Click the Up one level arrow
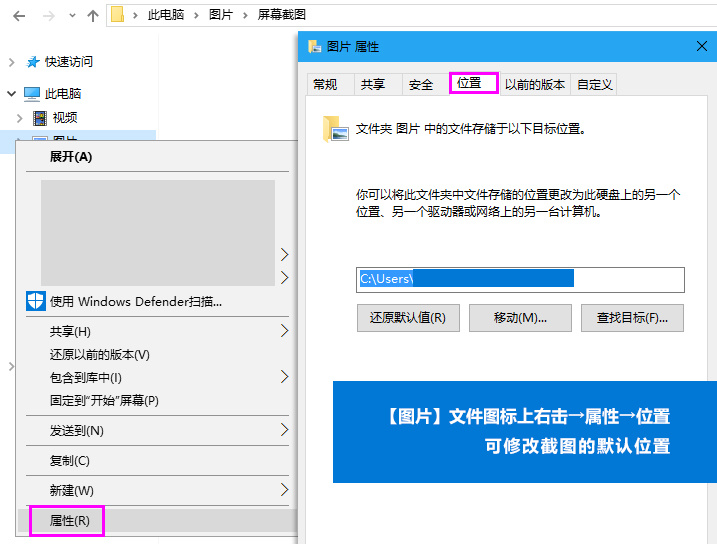 click(x=93, y=16)
